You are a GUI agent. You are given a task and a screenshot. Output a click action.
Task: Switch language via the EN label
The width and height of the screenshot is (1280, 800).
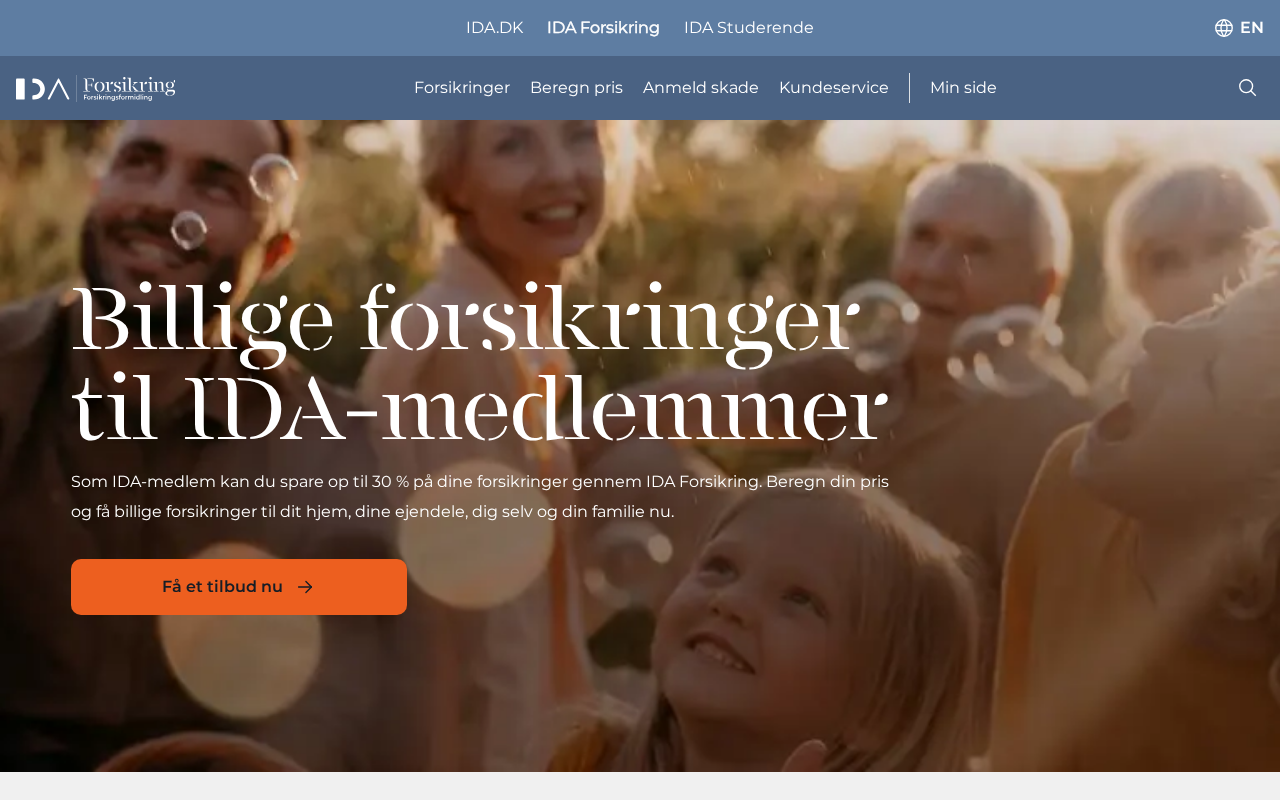click(x=1251, y=28)
